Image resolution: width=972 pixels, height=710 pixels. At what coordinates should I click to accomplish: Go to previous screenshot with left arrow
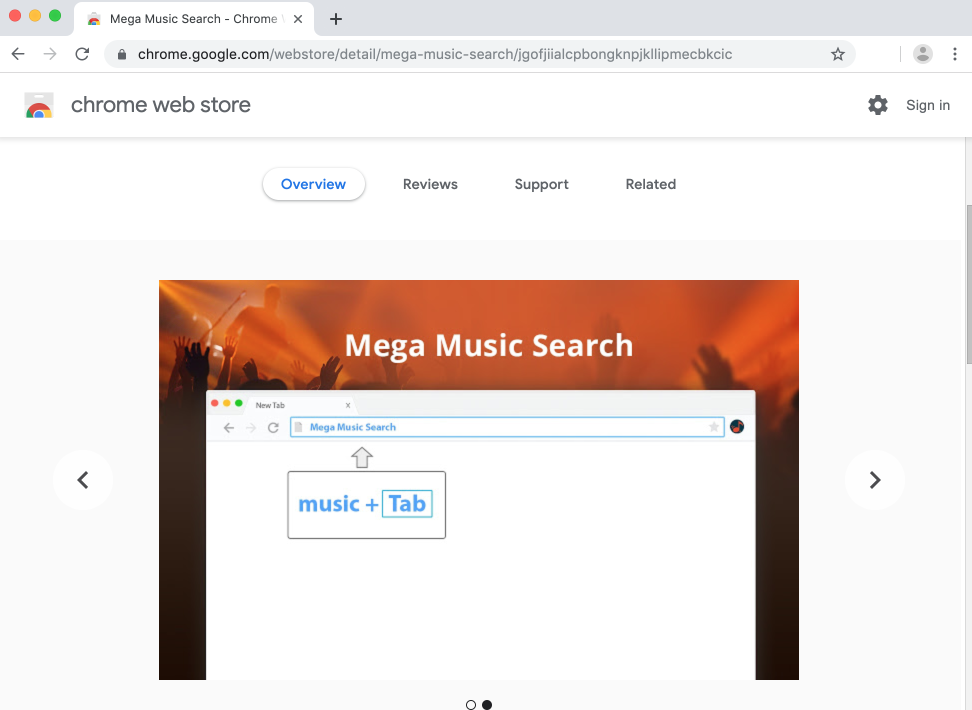pyautogui.click(x=83, y=480)
